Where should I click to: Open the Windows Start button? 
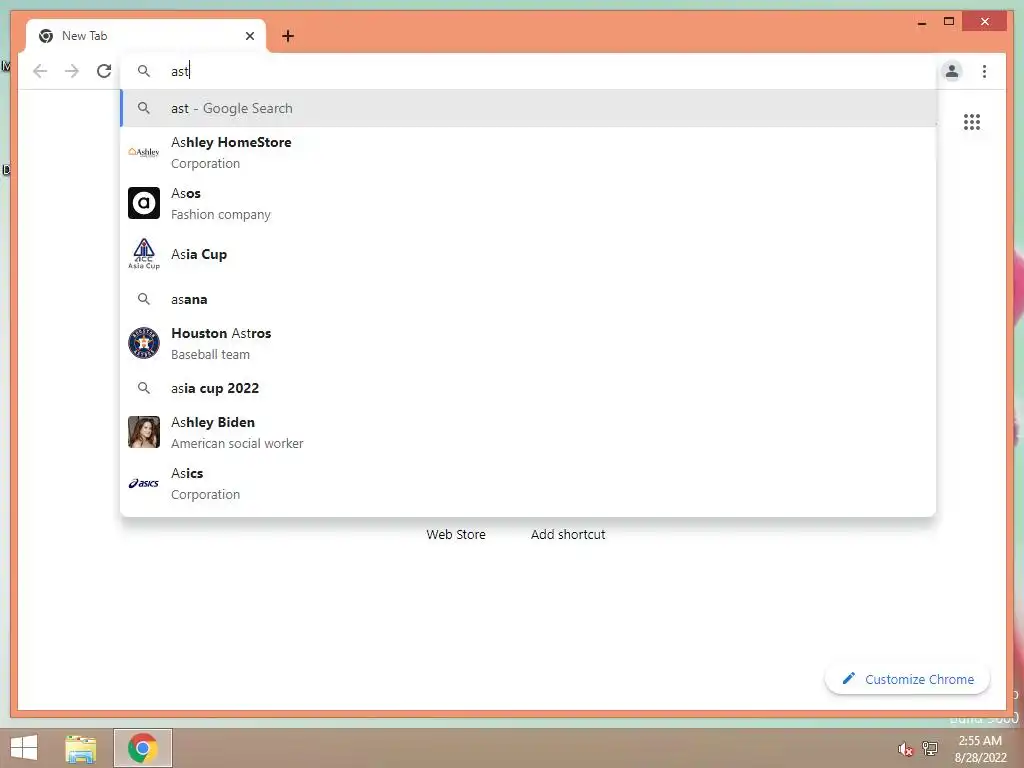[24, 748]
